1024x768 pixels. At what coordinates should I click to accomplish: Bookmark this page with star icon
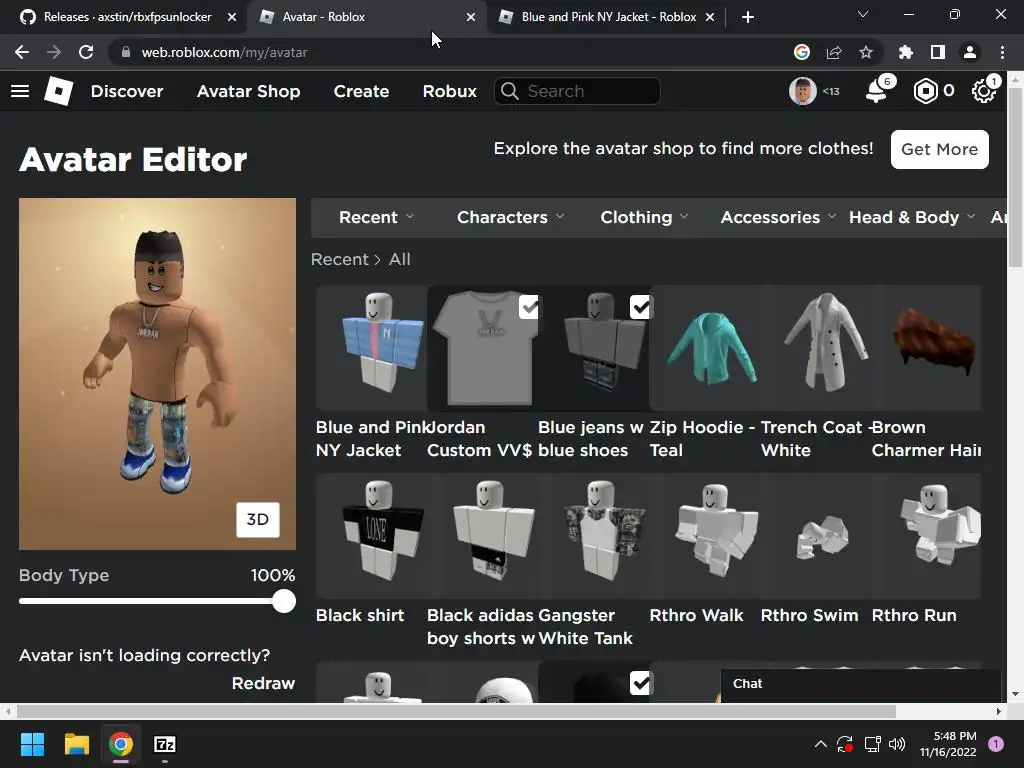pyautogui.click(x=866, y=52)
